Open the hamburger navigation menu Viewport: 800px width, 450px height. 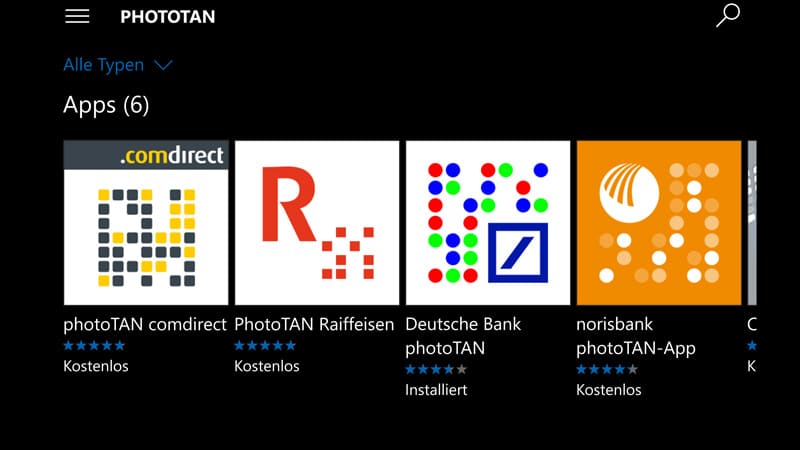(x=77, y=16)
